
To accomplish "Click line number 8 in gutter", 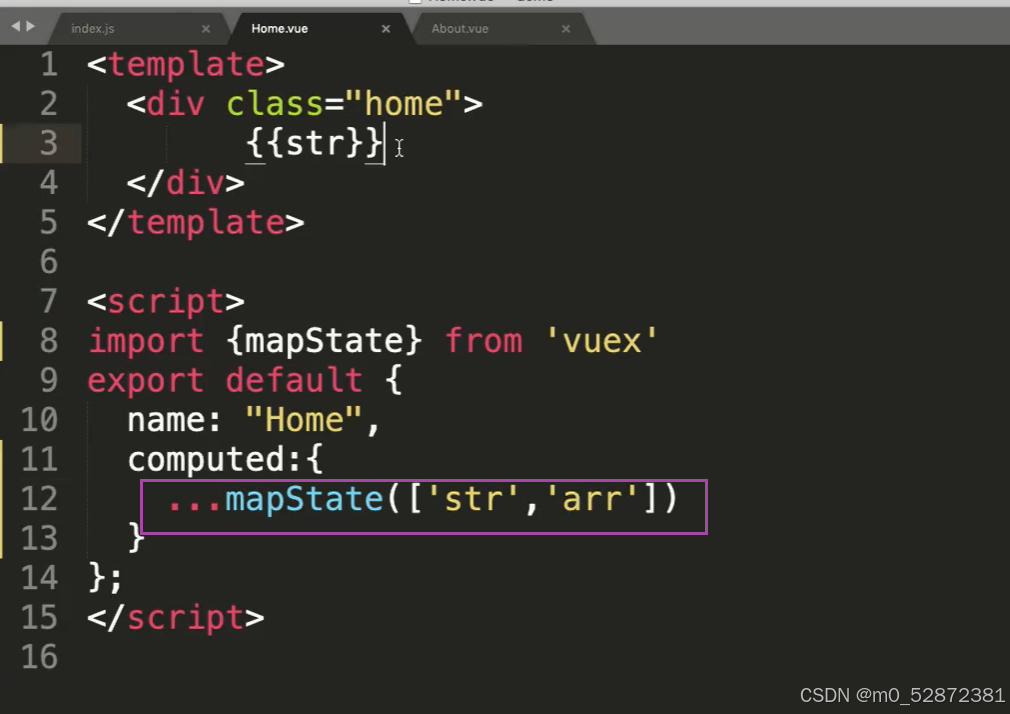I will (x=49, y=341).
